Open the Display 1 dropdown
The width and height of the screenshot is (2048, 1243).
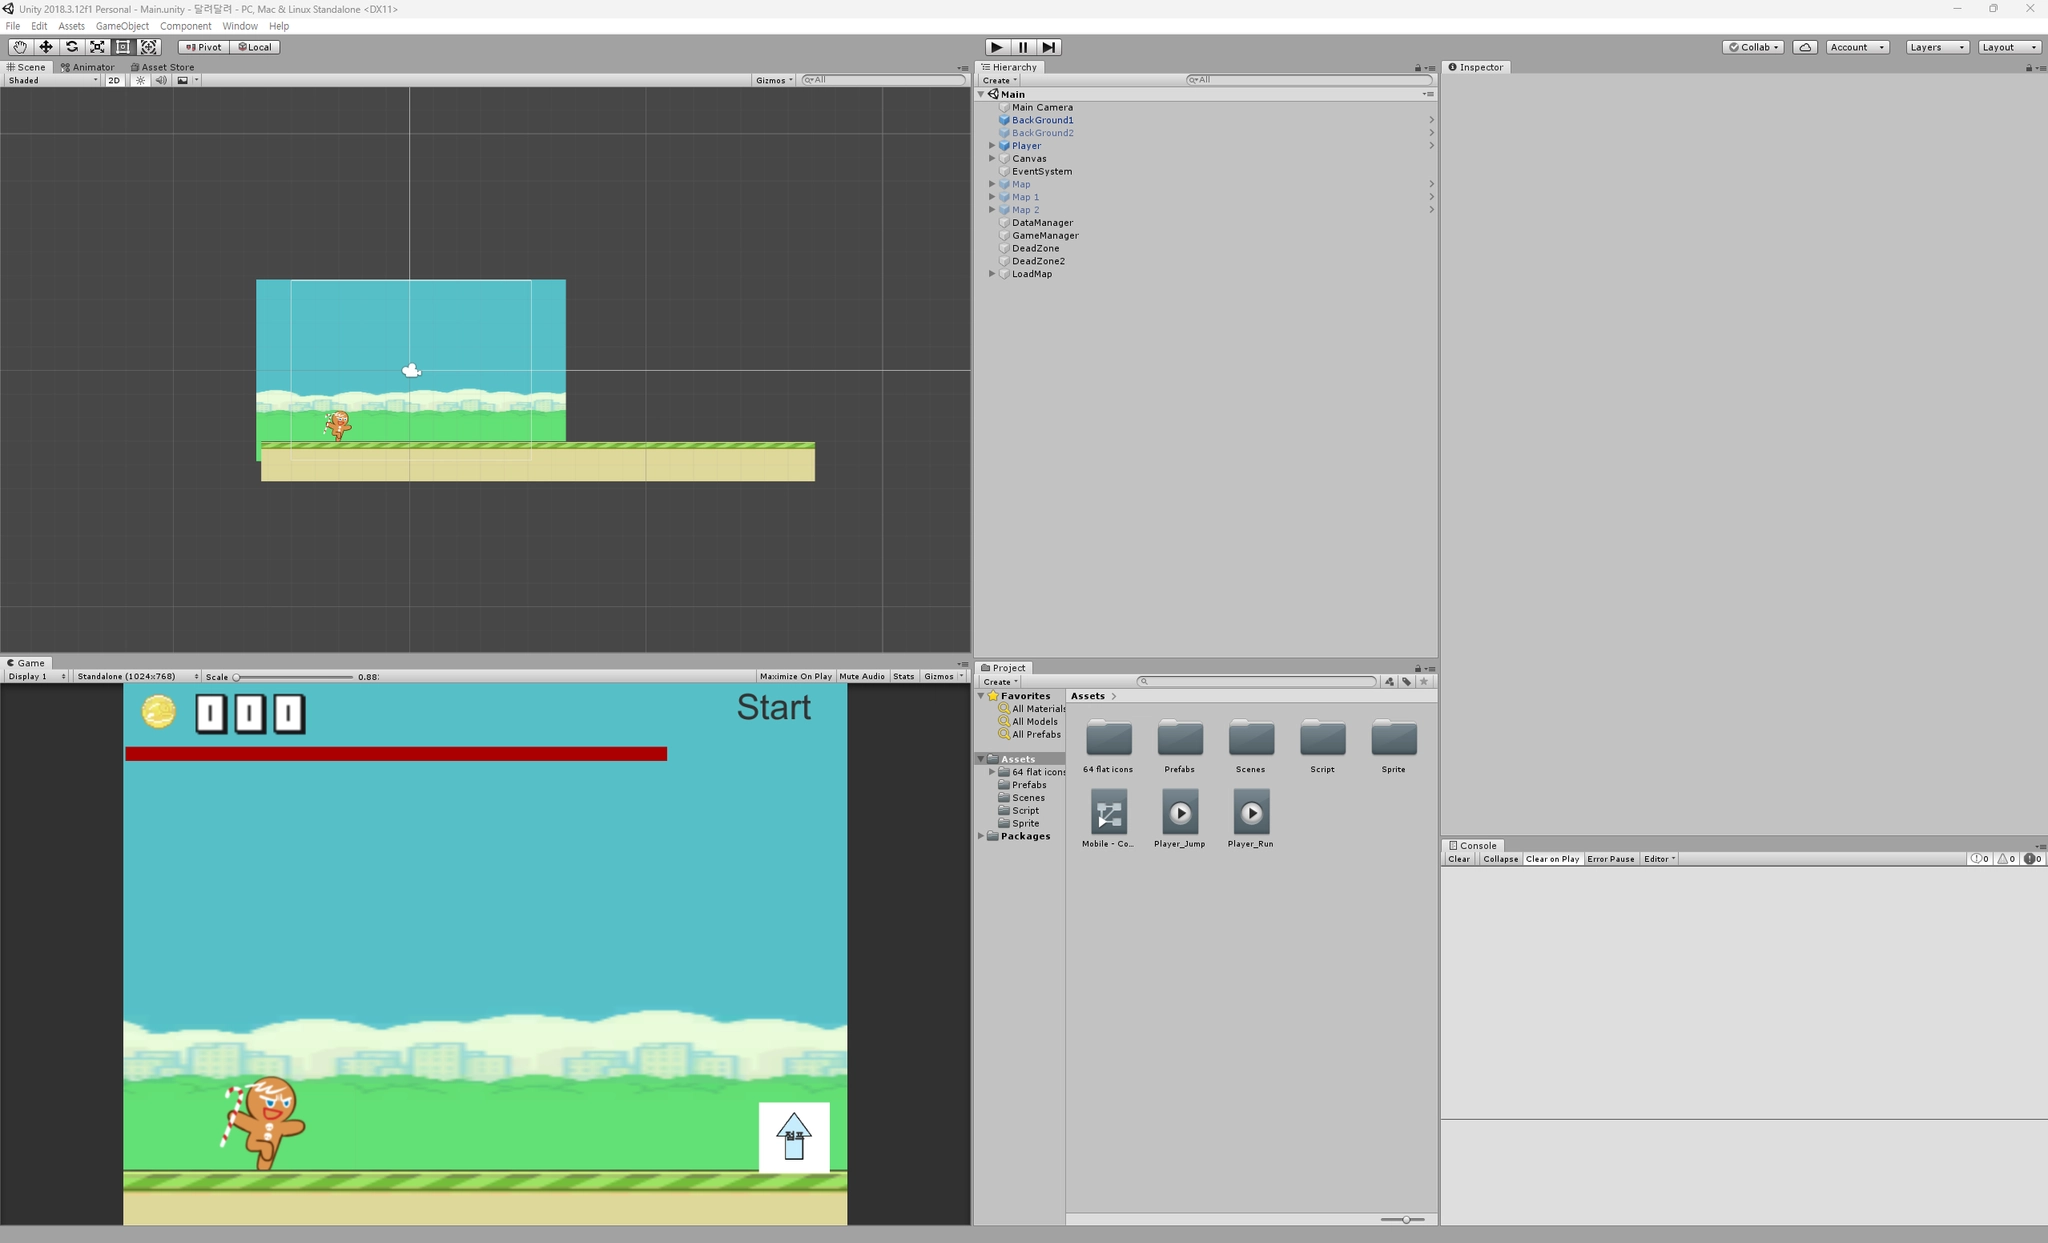point(36,677)
